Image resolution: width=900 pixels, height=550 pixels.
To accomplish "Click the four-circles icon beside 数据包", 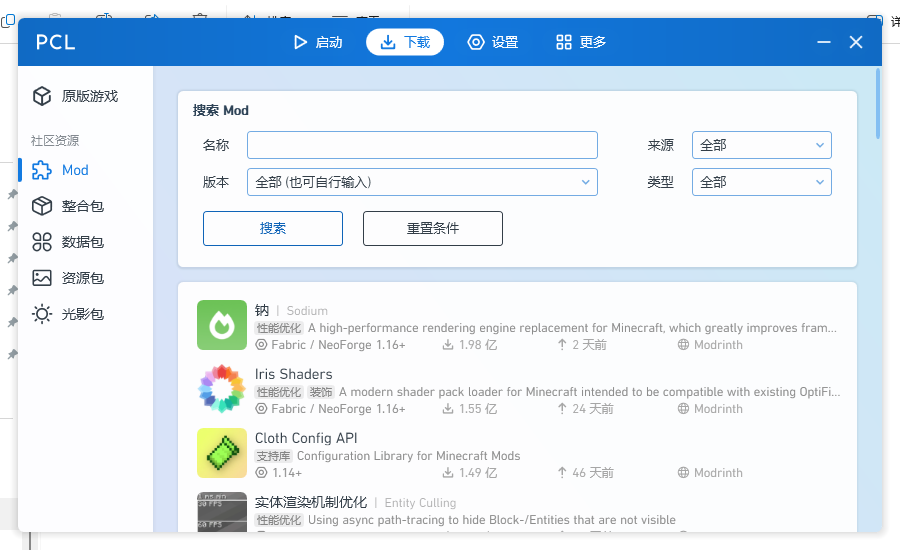I will (x=42, y=242).
